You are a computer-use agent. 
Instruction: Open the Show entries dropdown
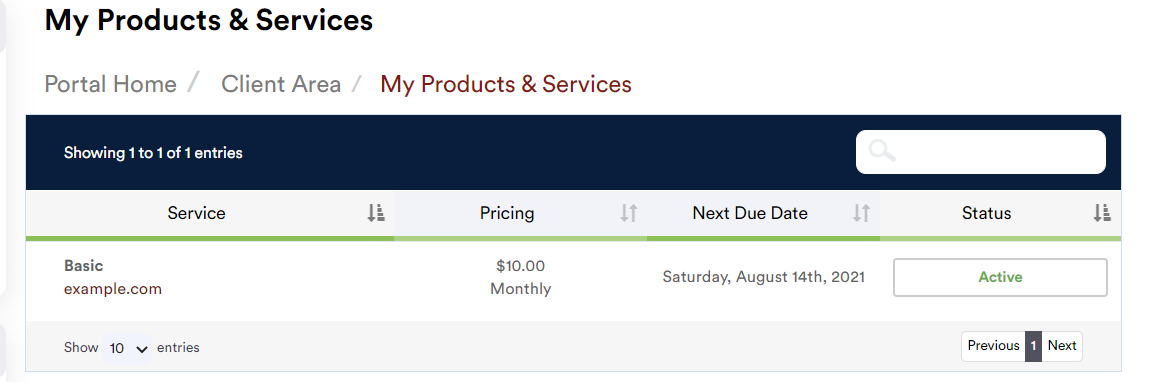click(x=127, y=348)
